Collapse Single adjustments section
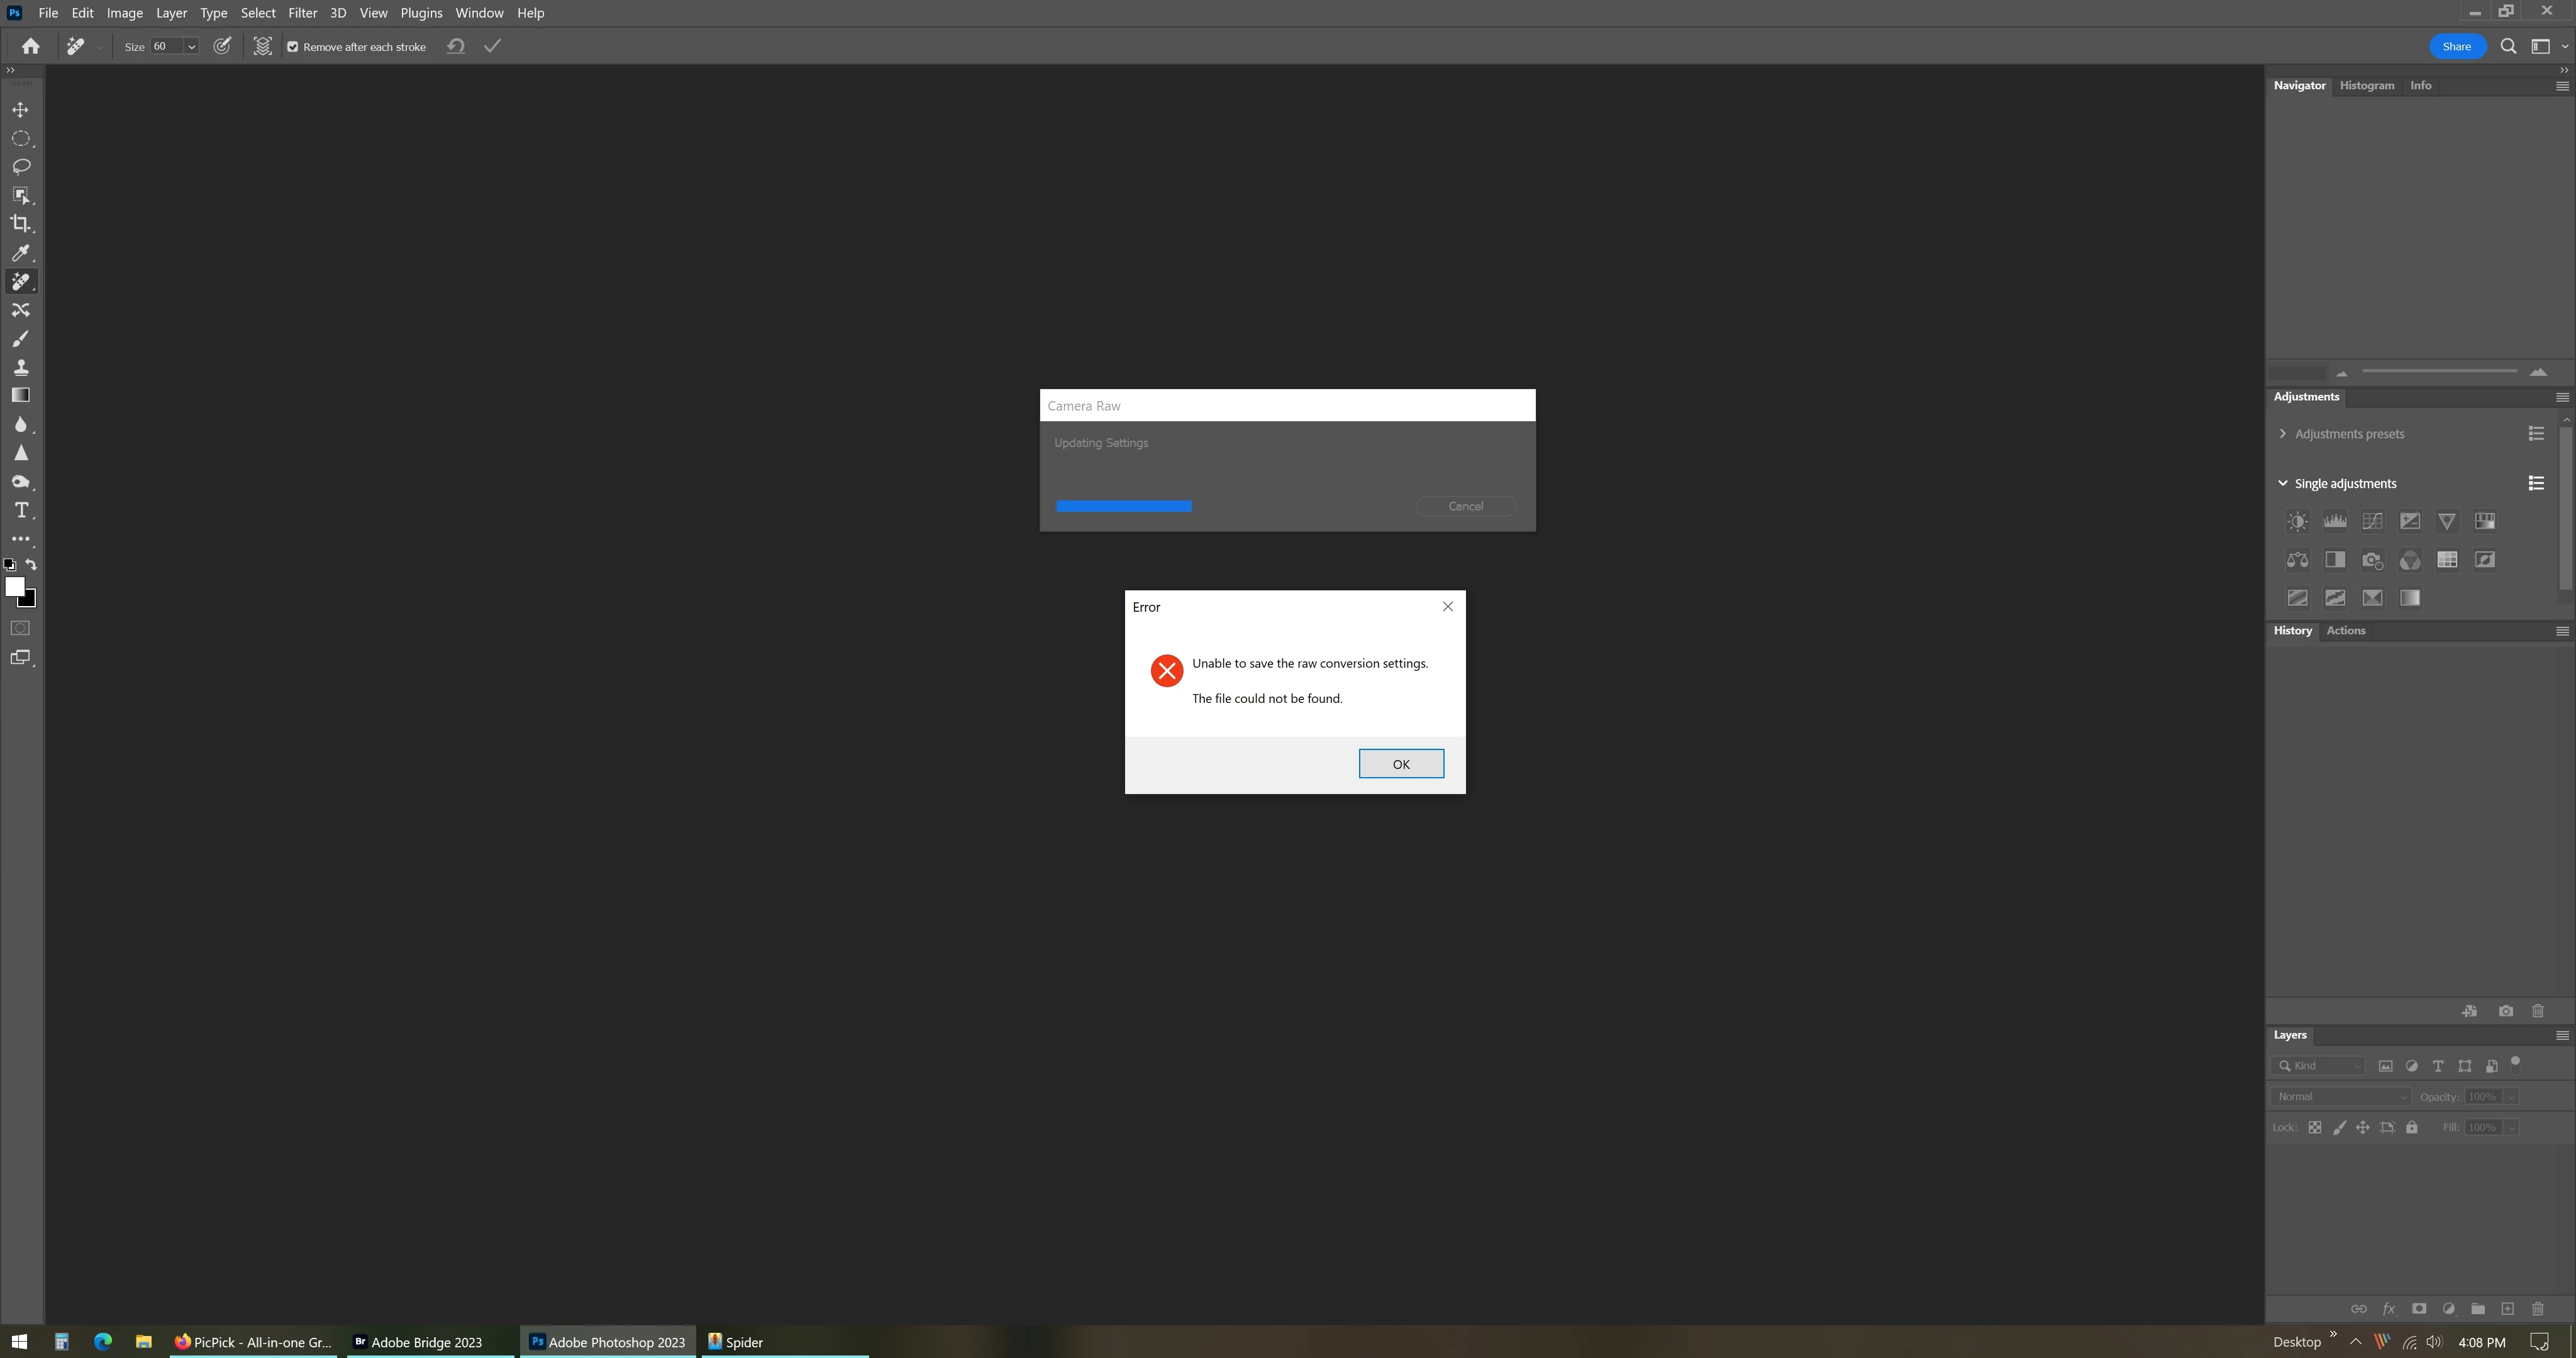This screenshot has height=1358, width=2576. point(2282,483)
